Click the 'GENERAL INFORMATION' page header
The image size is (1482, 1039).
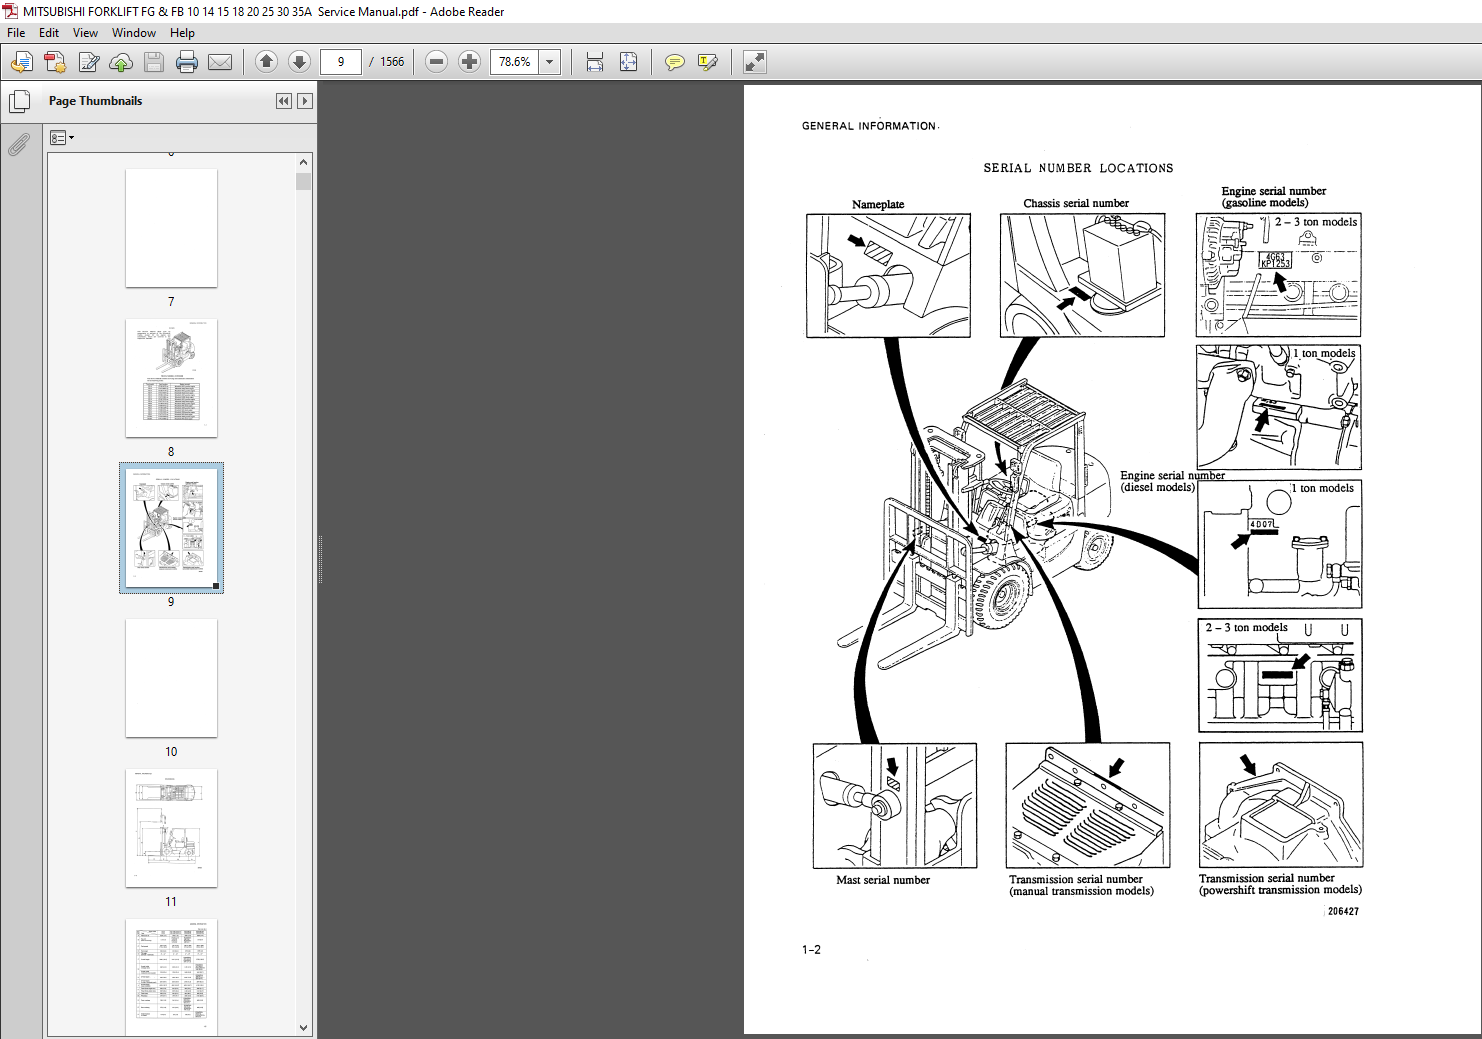(869, 126)
